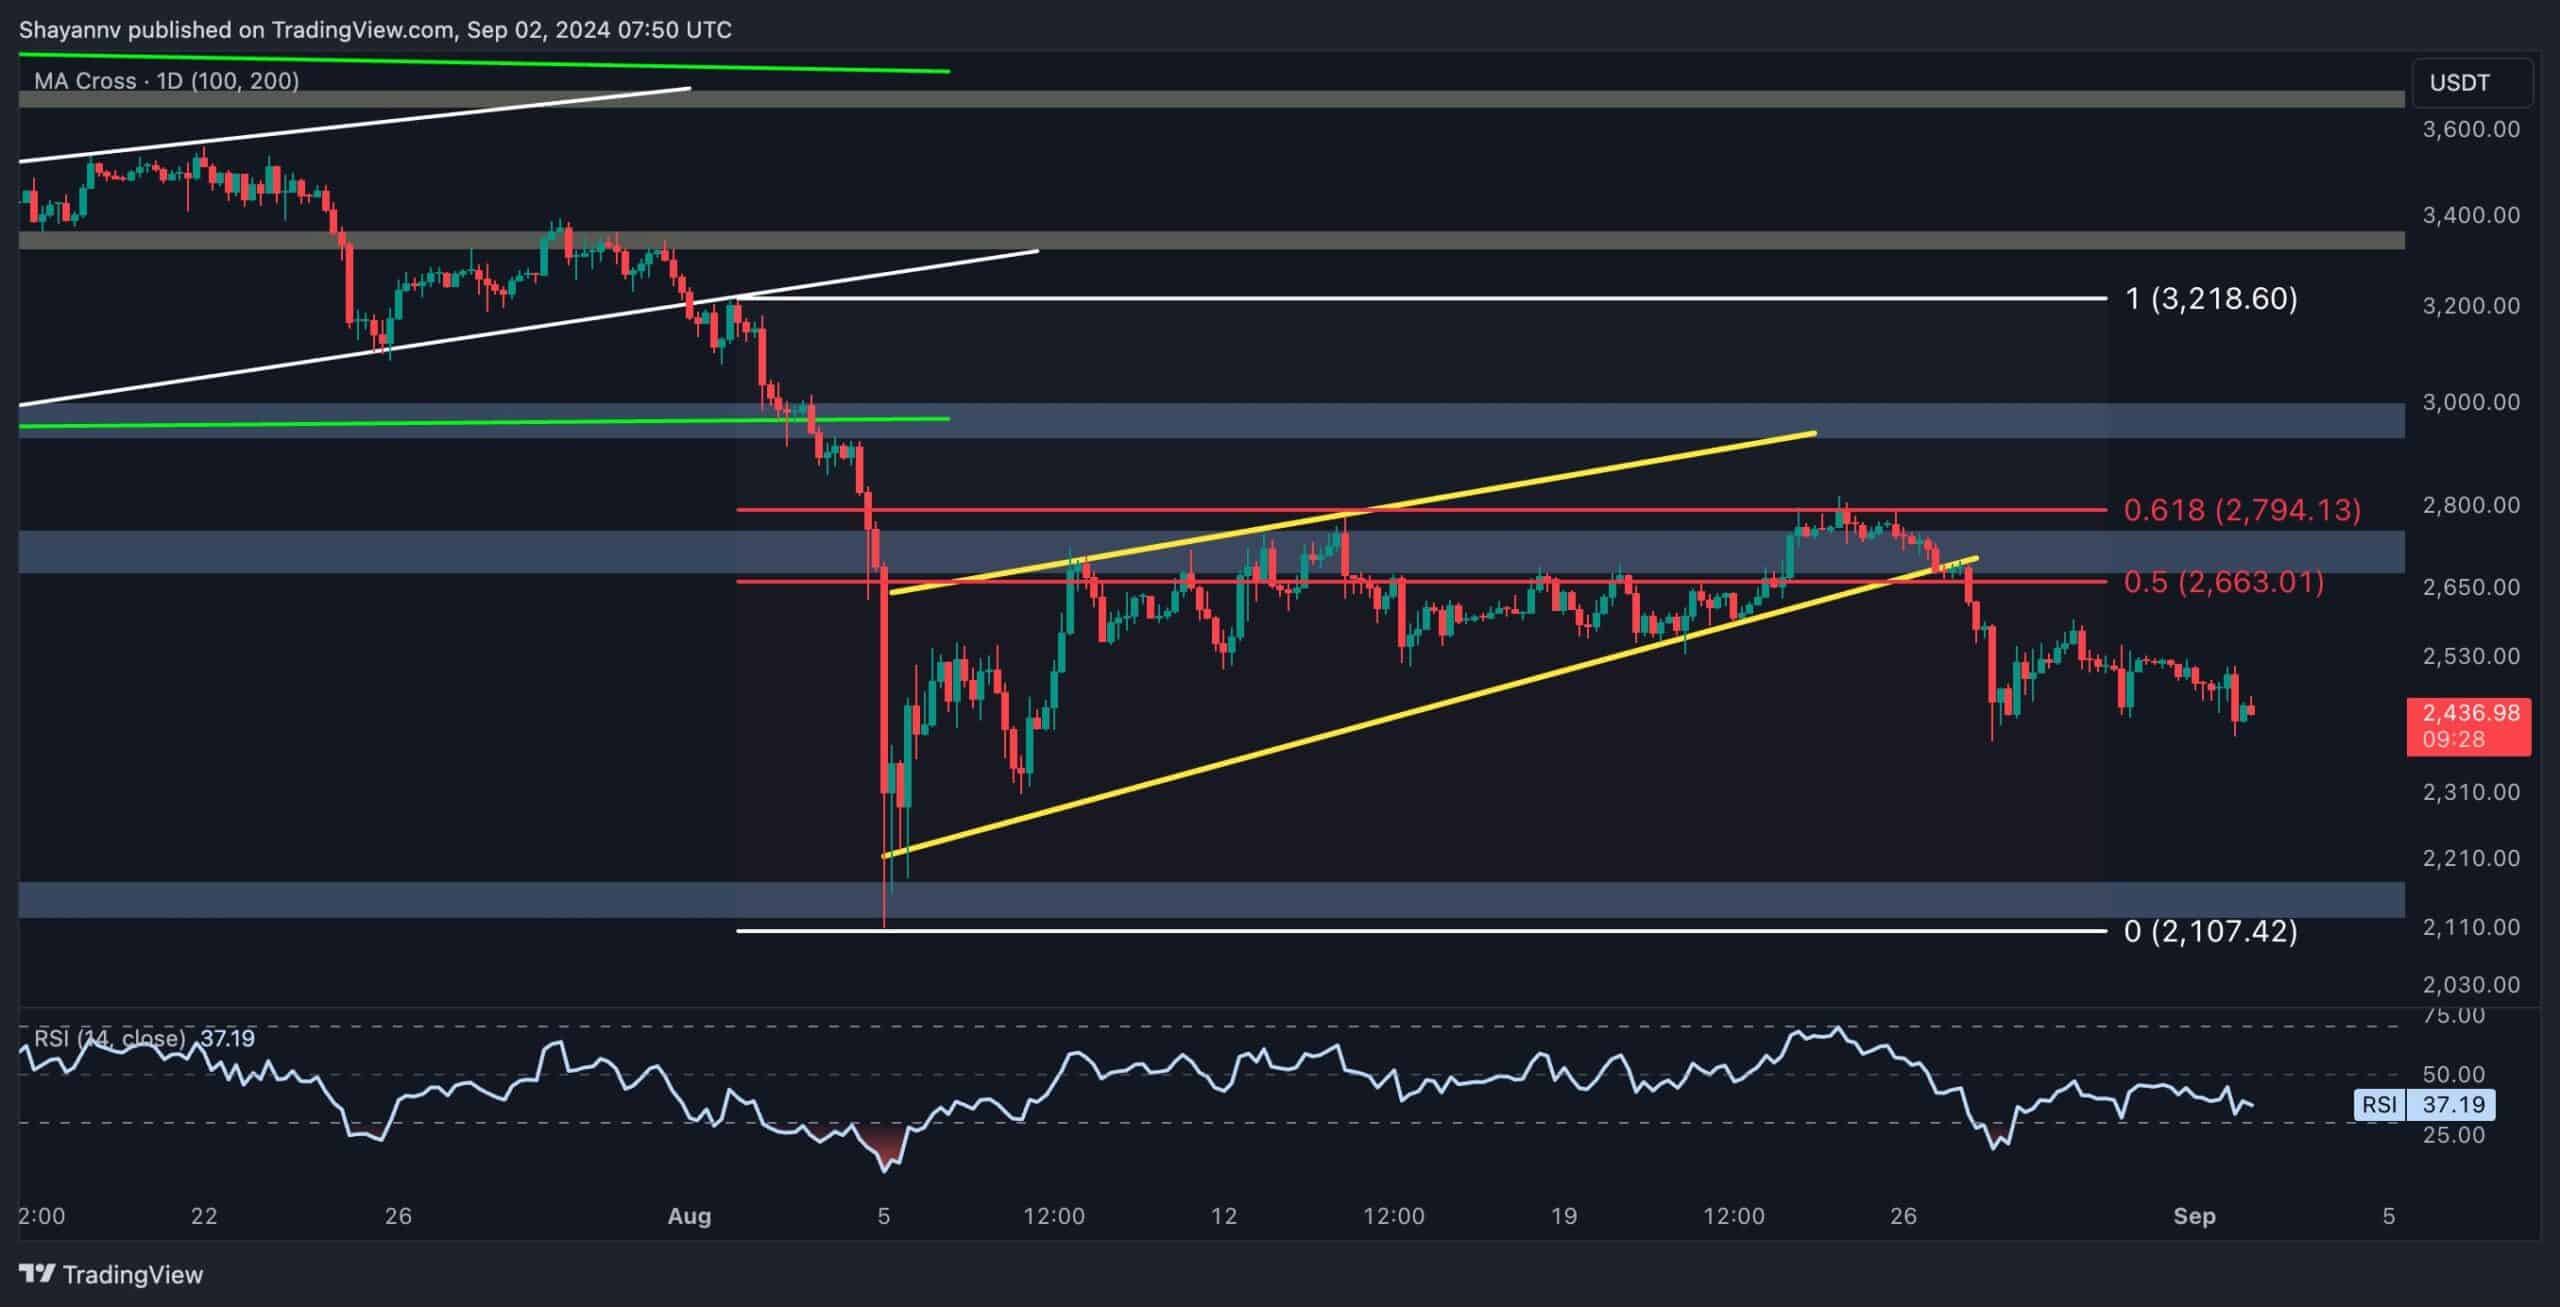The width and height of the screenshot is (2560, 1307).
Task: Click the 2,030.00 price scale label
Action: point(2470,985)
